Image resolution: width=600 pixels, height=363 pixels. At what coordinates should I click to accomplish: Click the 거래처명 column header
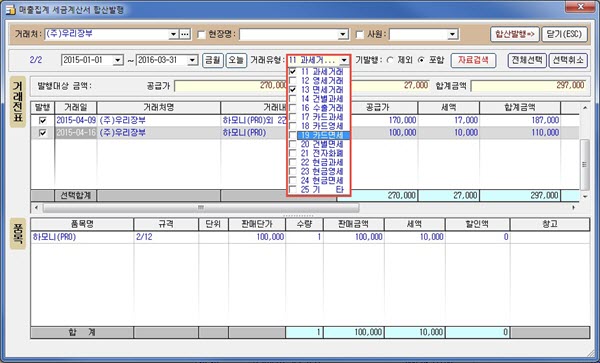(159, 107)
